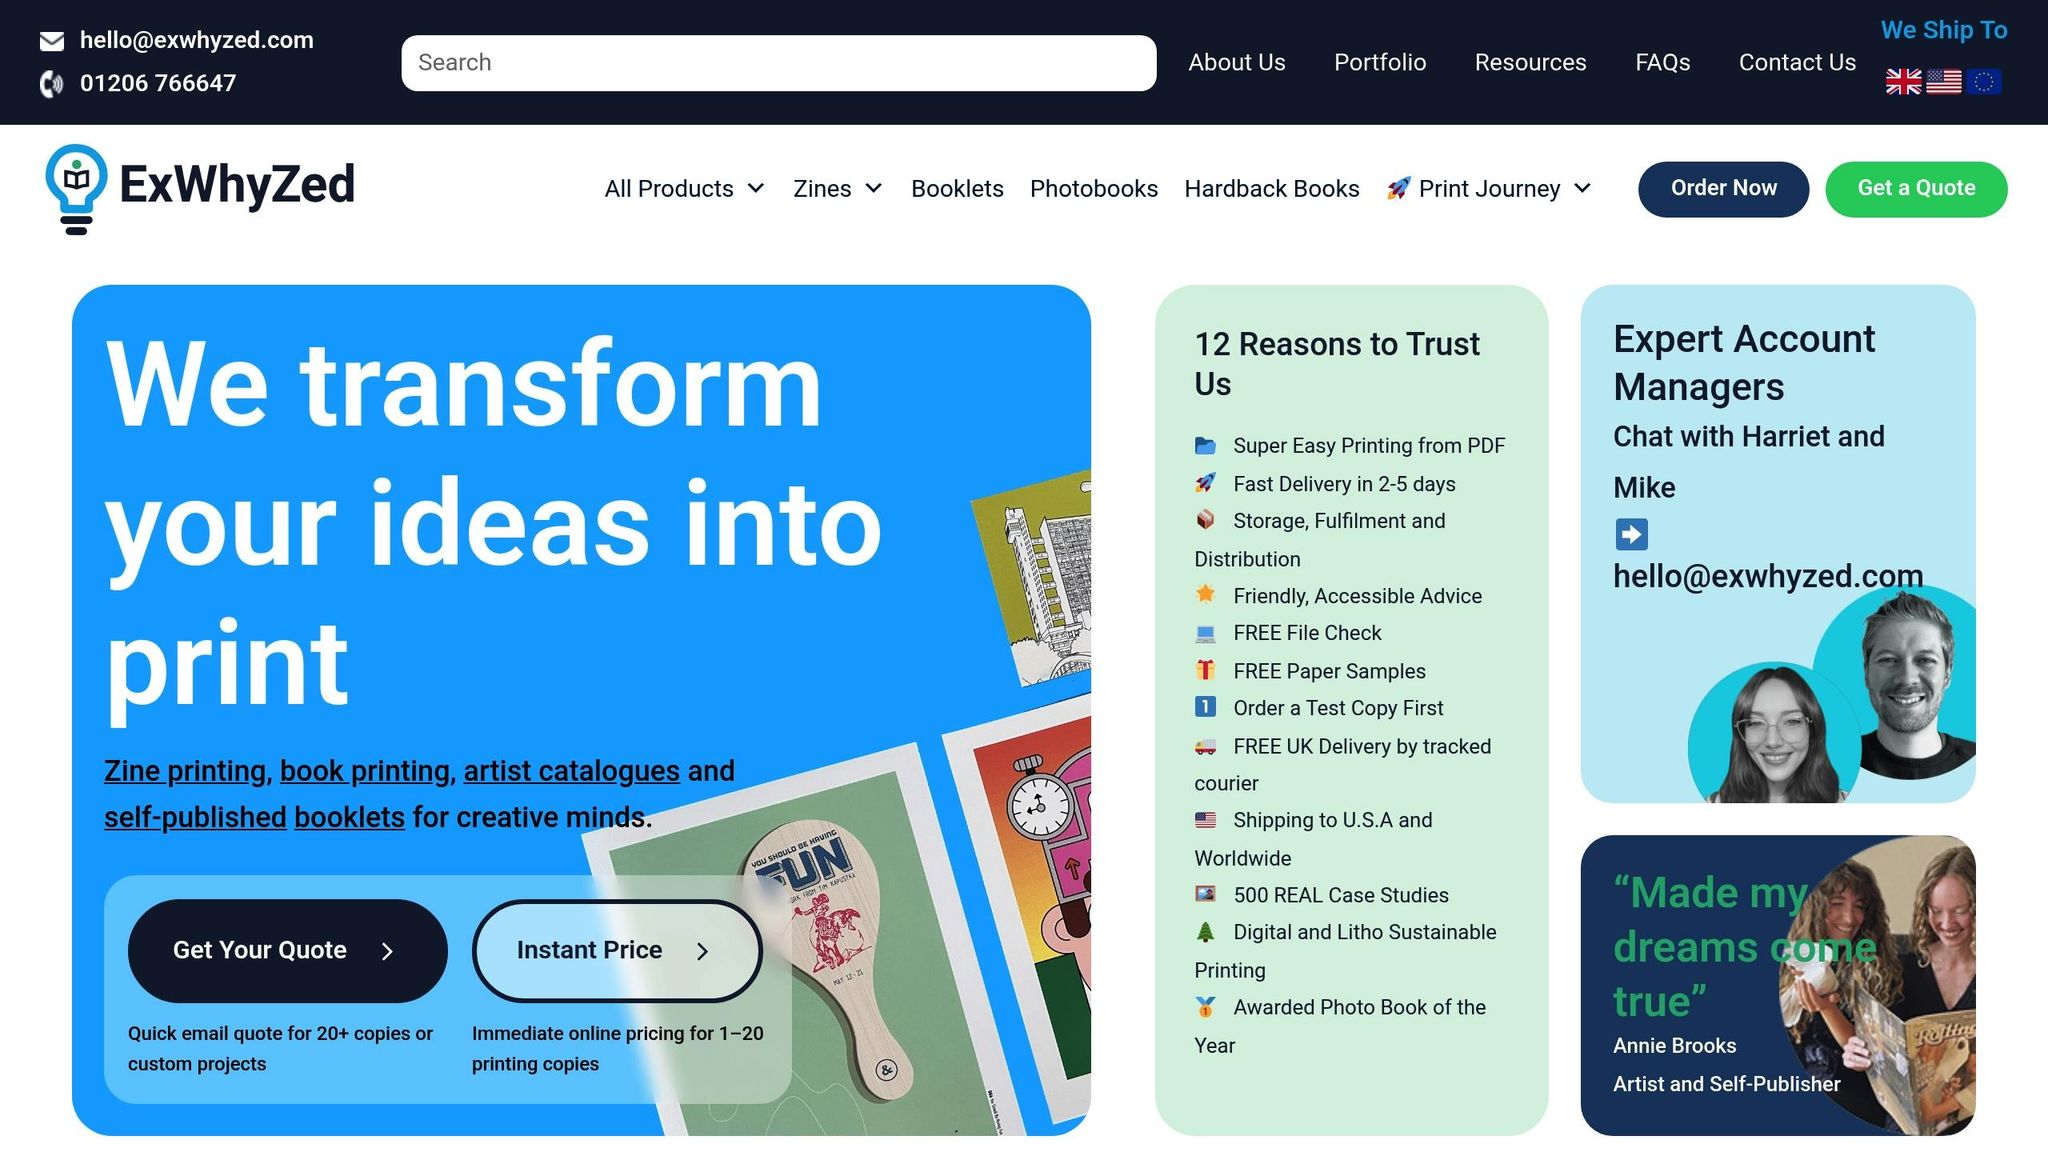Image resolution: width=2048 pixels, height=1152 pixels.
Task: Click the Search input field
Action: tap(778, 63)
